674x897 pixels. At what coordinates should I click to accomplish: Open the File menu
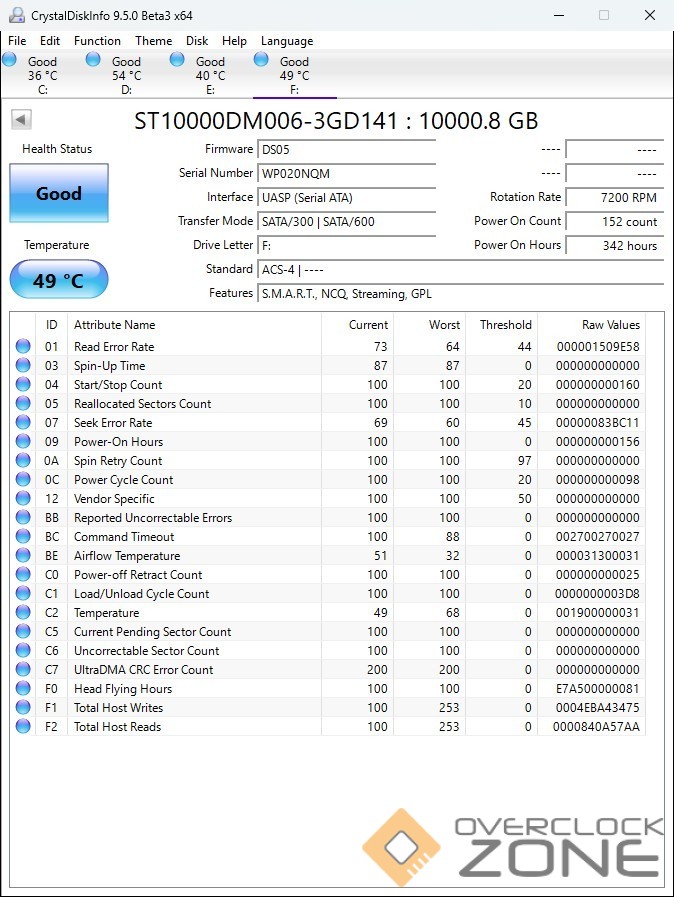pos(17,41)
